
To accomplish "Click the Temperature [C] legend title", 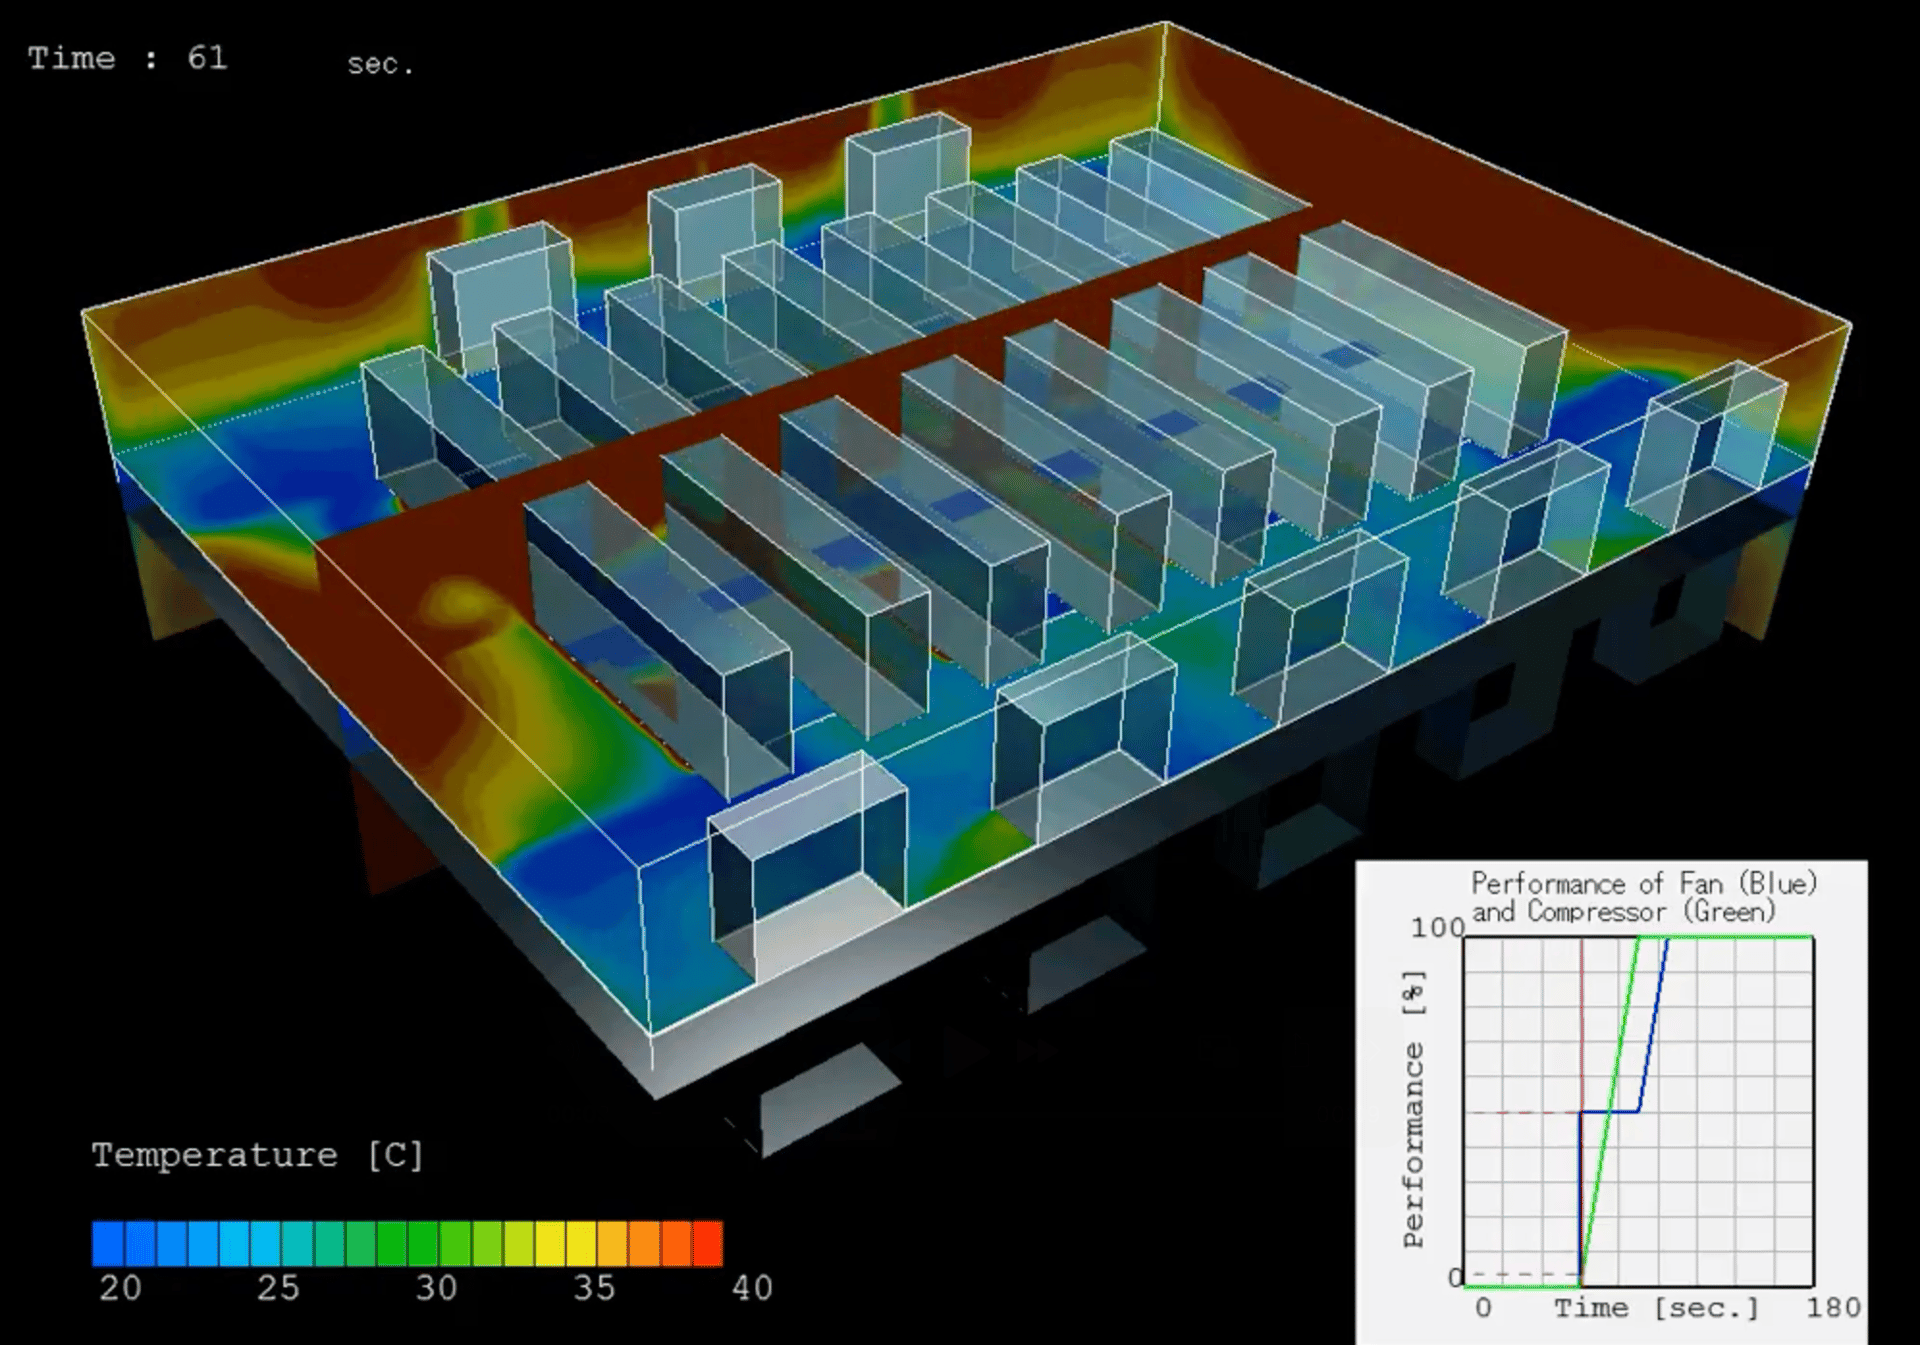I will coord(257,1155).
